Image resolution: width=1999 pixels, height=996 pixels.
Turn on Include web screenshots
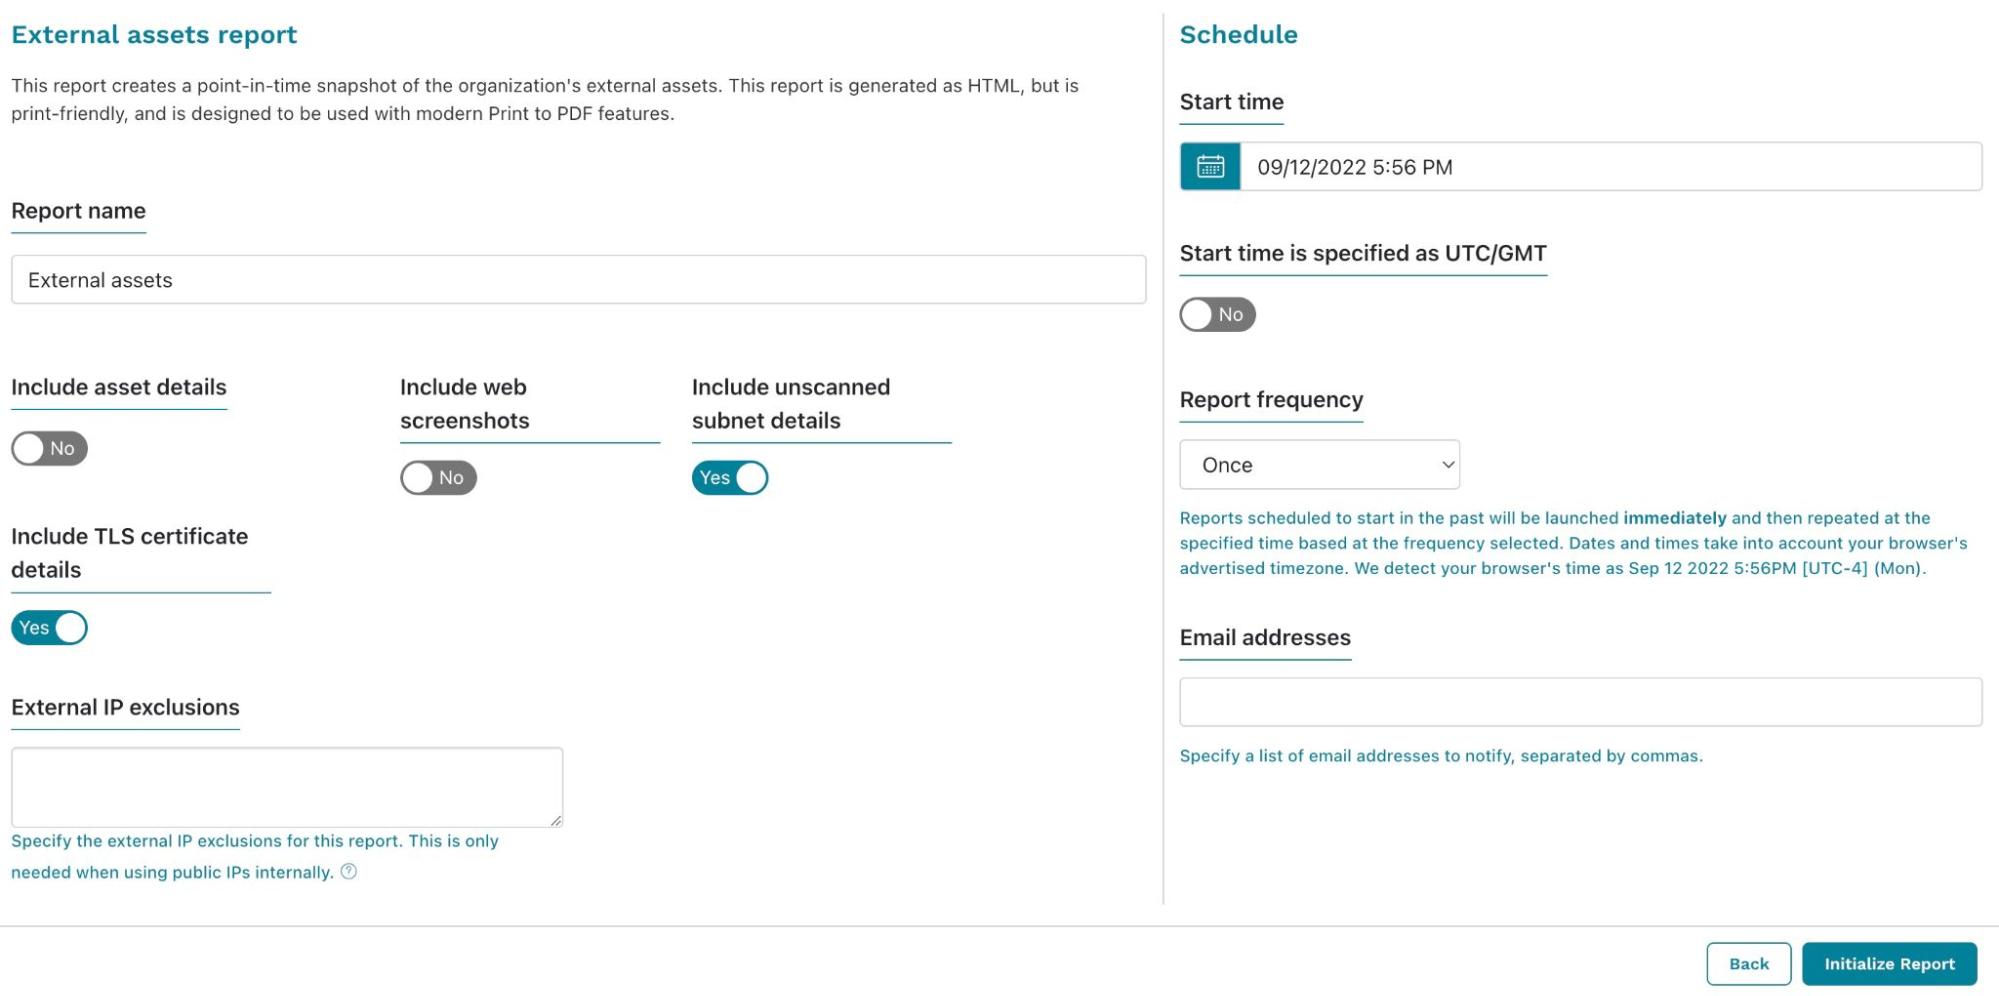point(438,478)
